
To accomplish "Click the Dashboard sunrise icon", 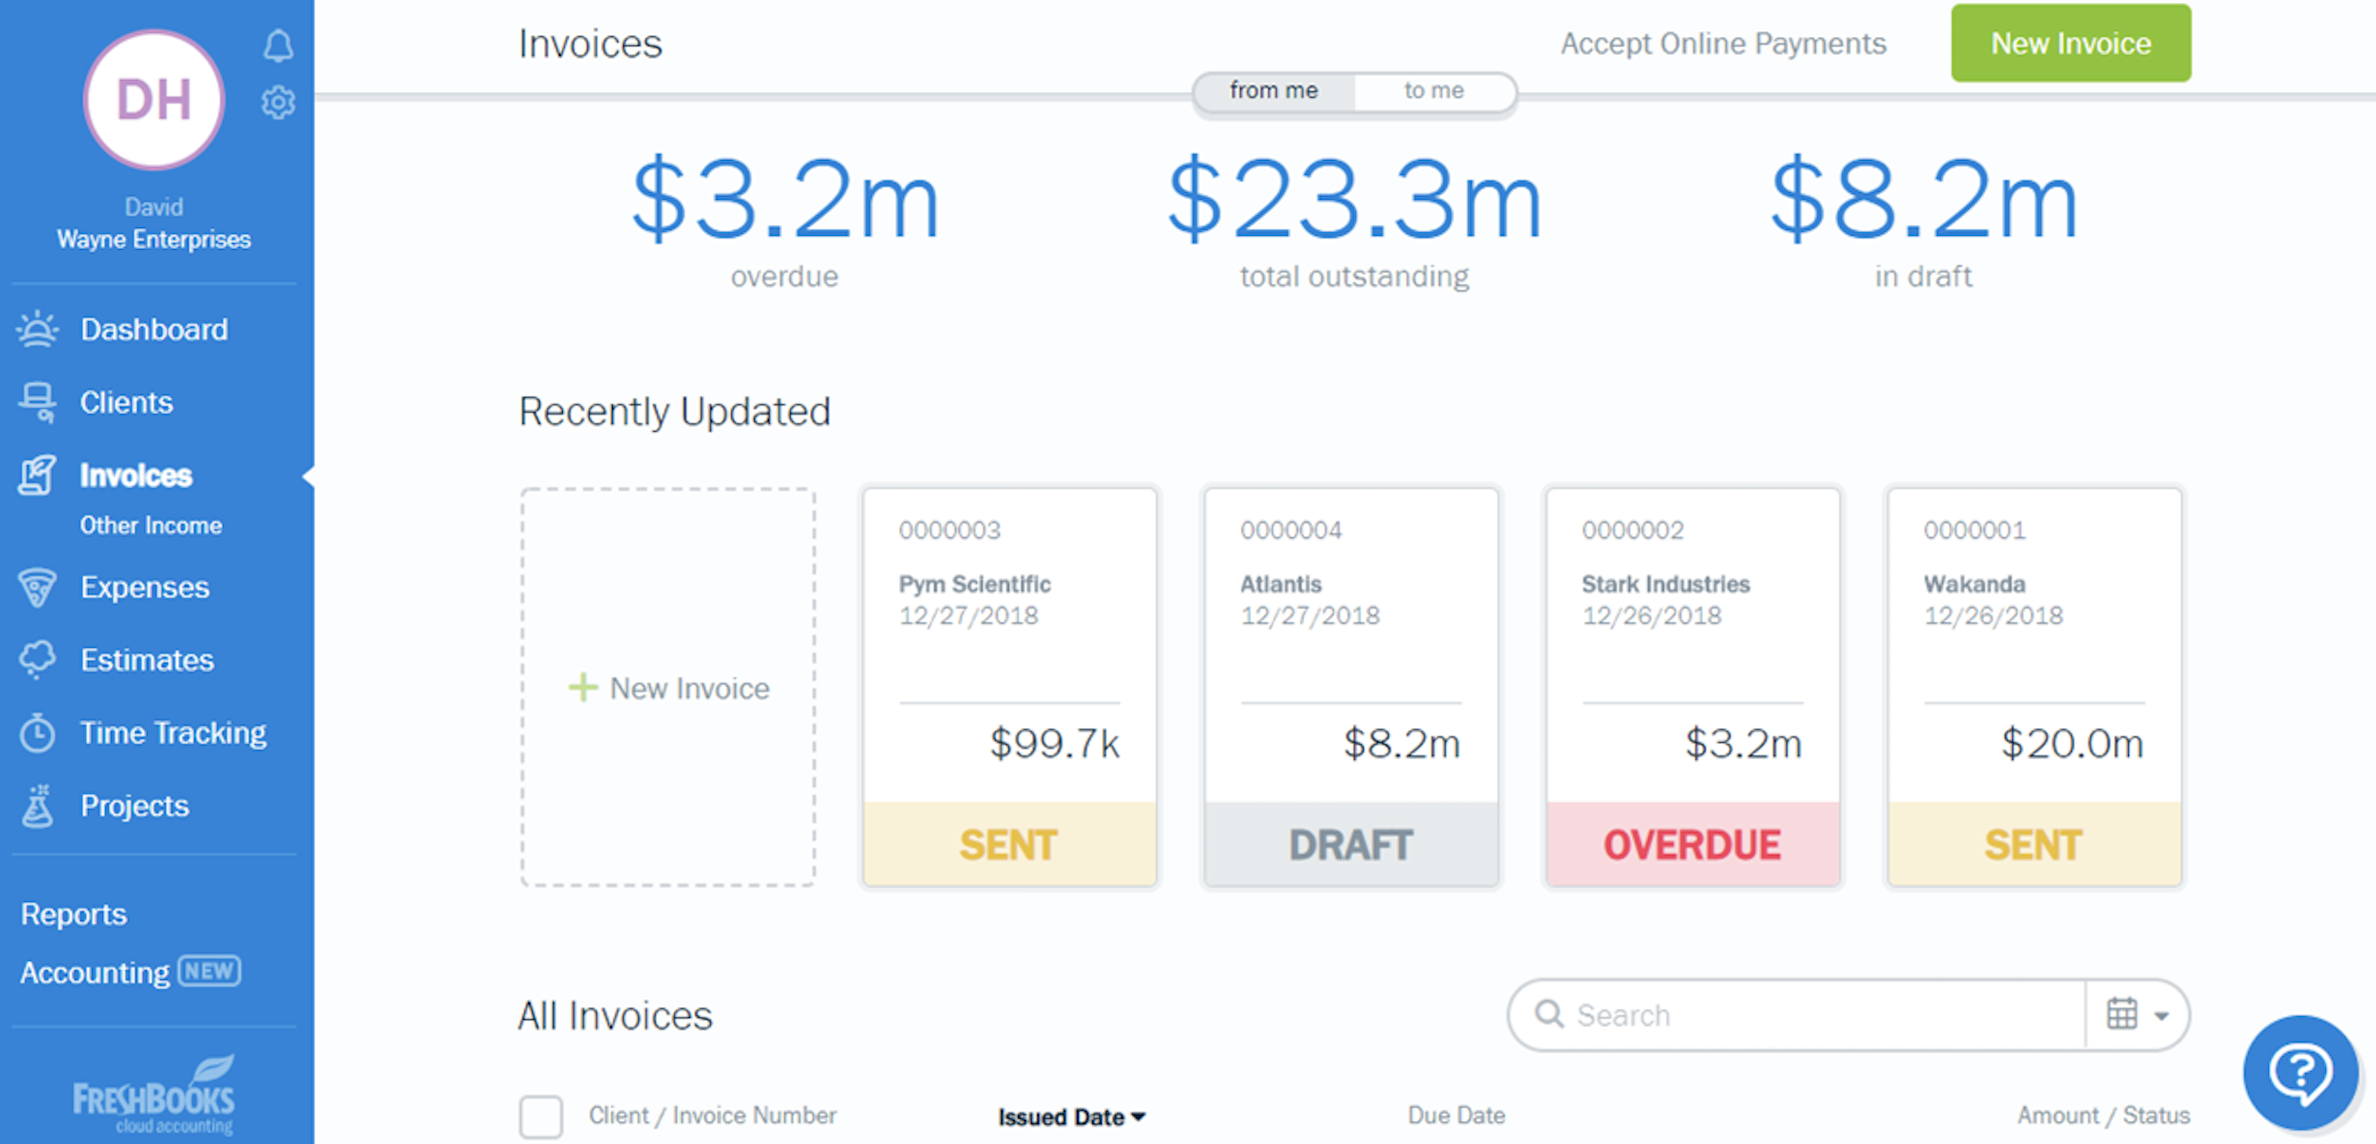I will (x=38, y=329).
